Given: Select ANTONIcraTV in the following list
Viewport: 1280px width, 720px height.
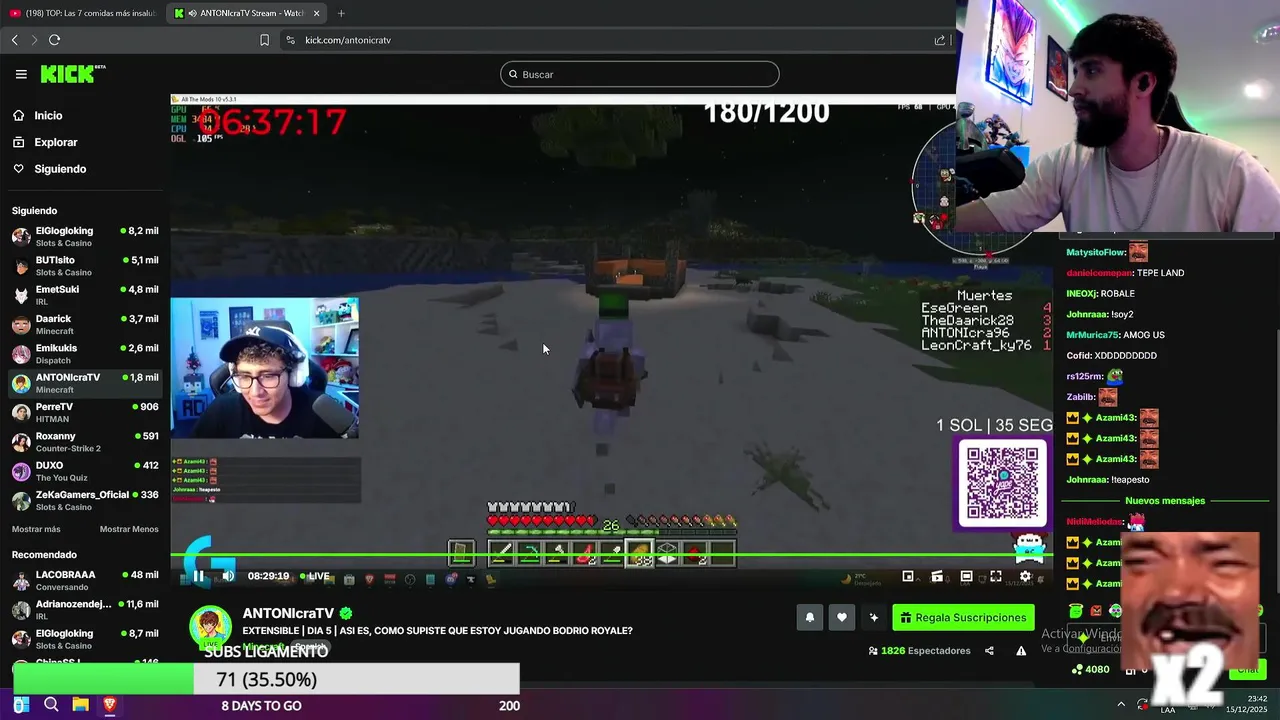Looking at the screenshot, I should coord(85,383).
